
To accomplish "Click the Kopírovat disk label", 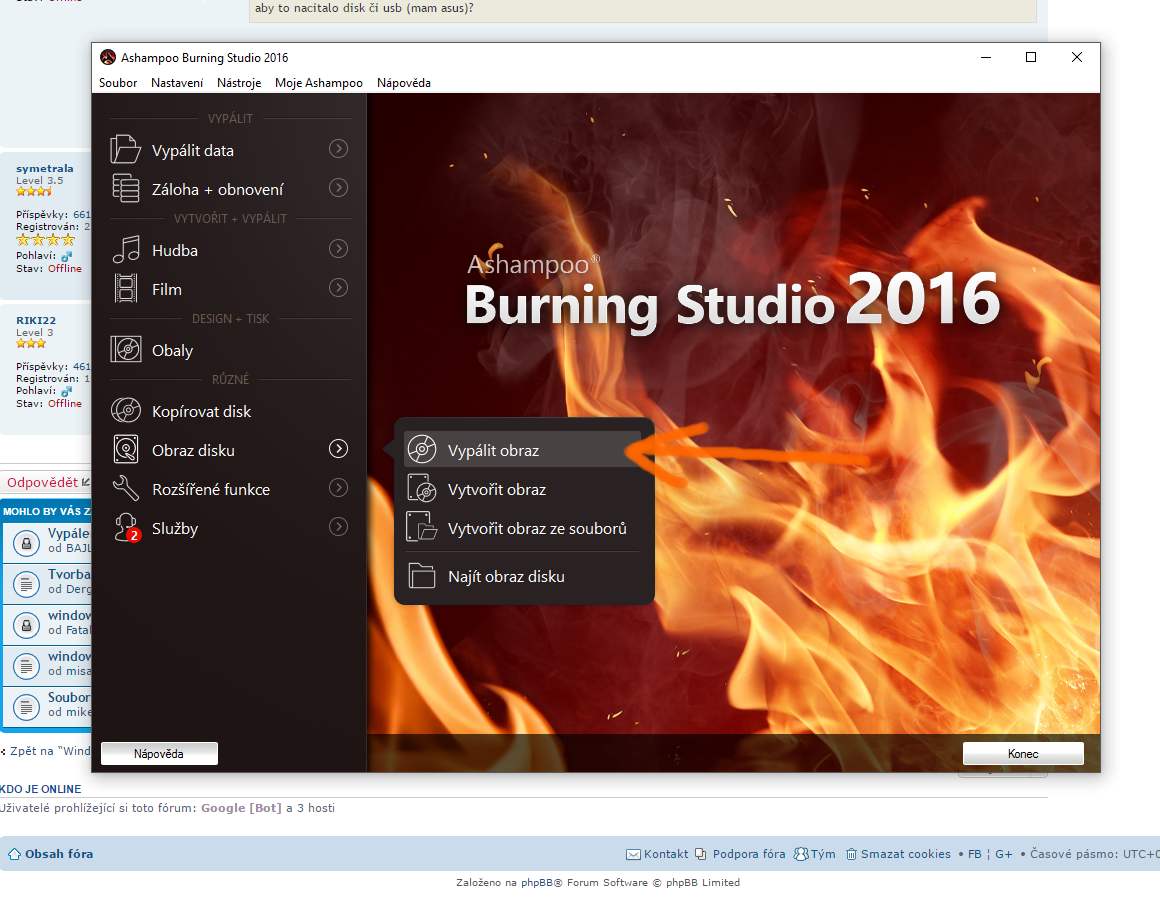I will pyautogui.click(x=201, y=411).
